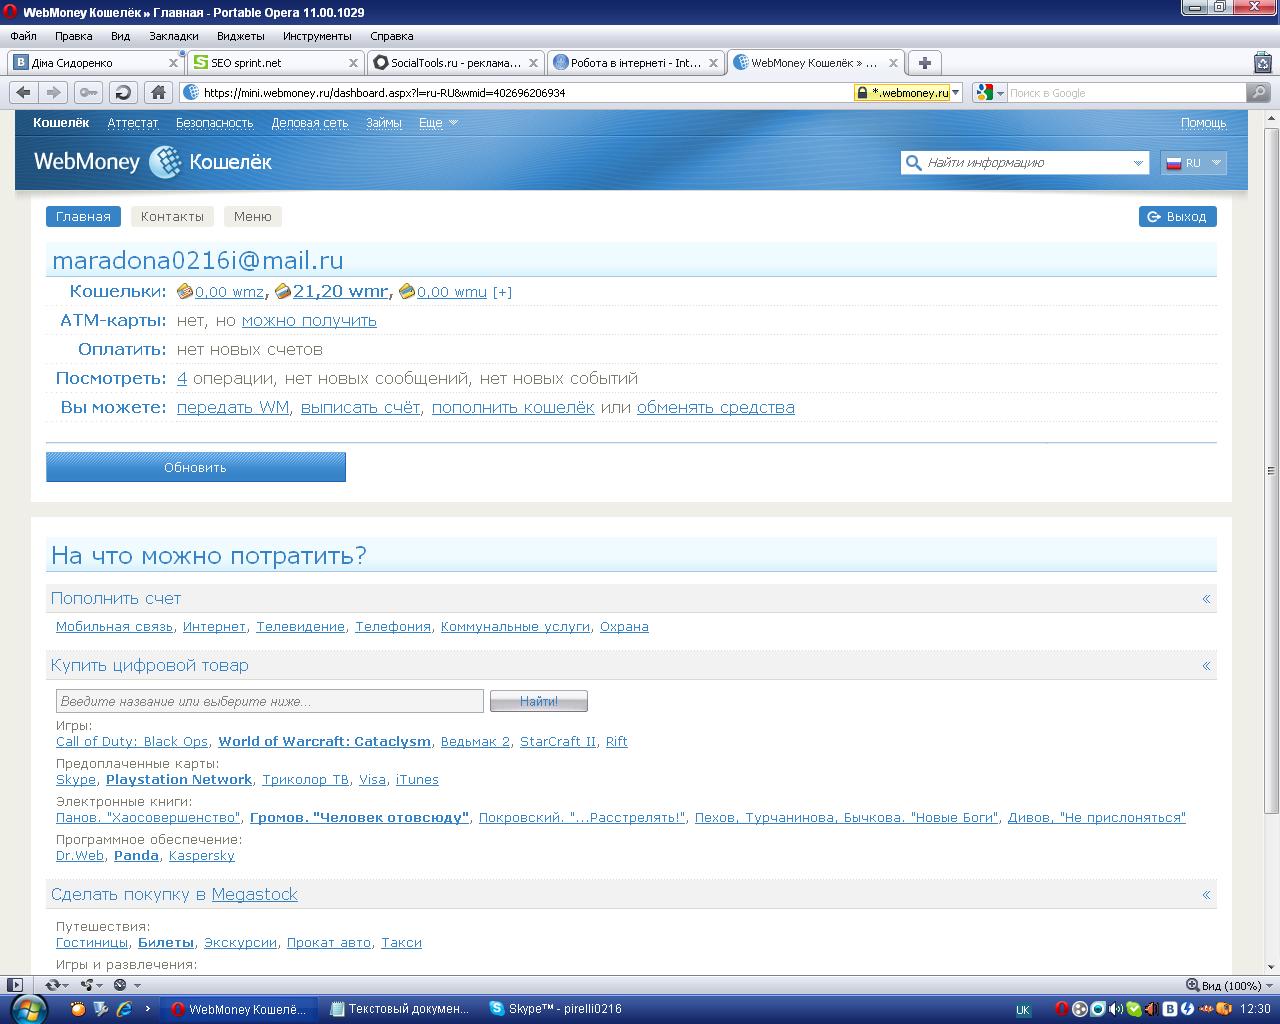This screenshot has width=1280, height=1024.
Task: Open the RU language selector
Action: click(1194, 163)
